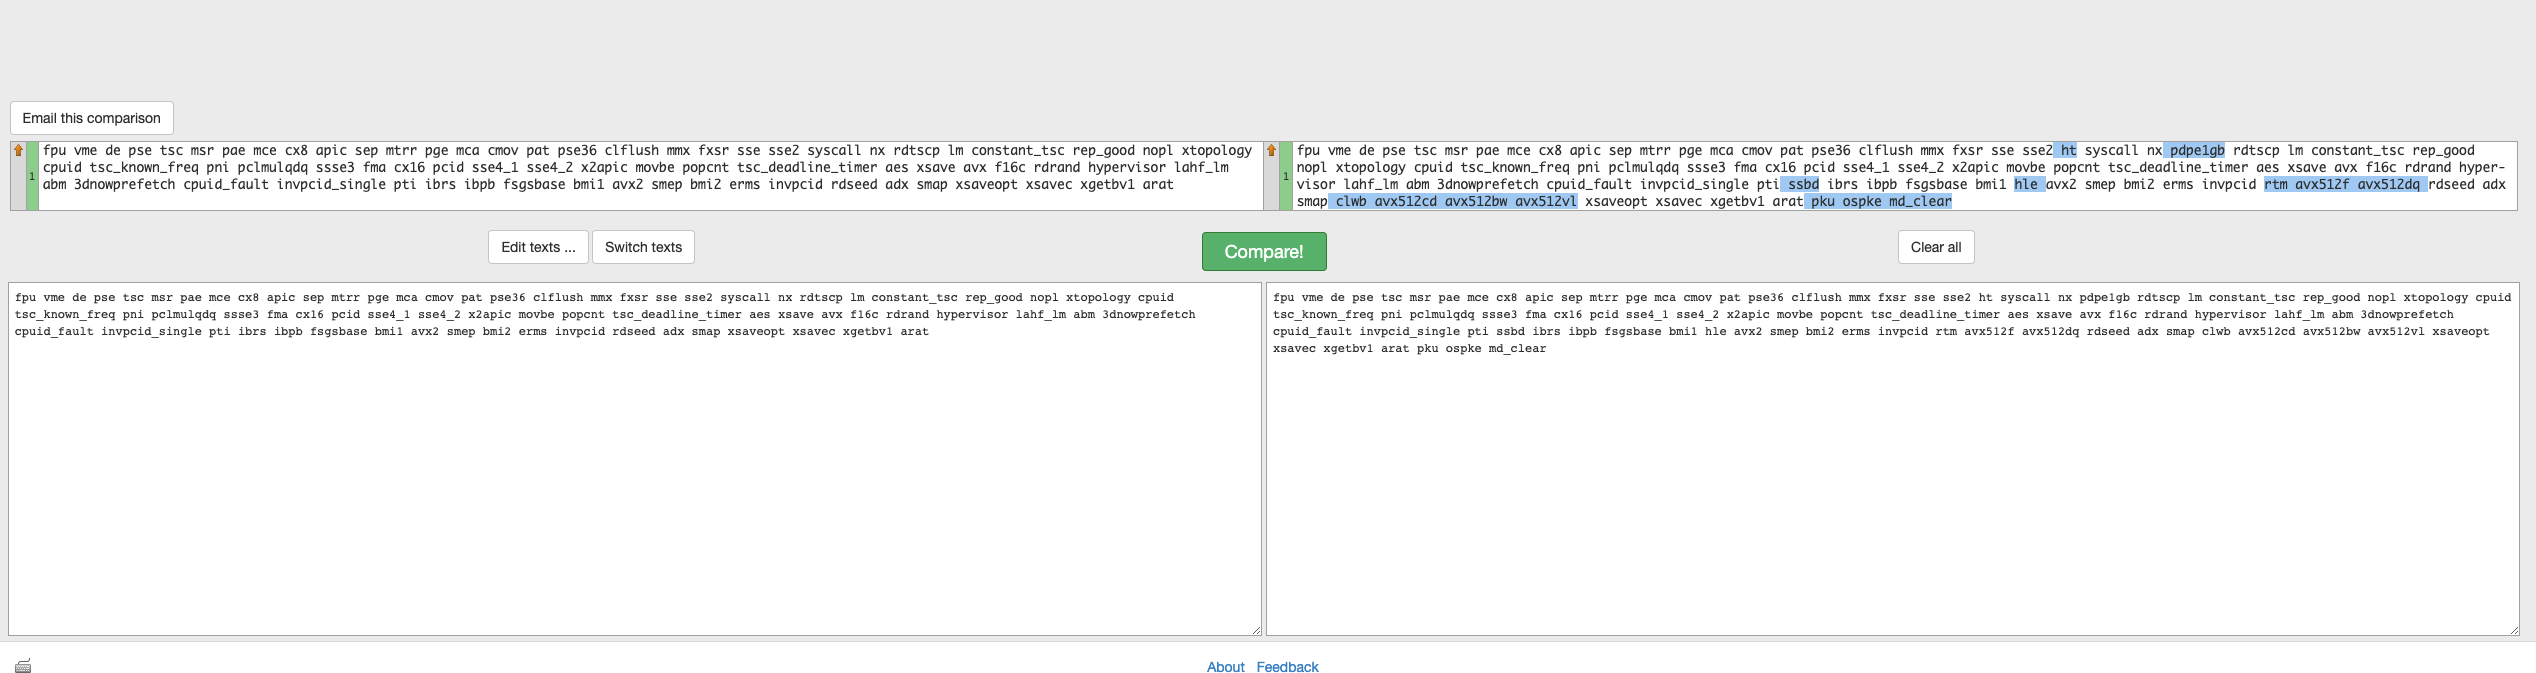
Task: Open the Edit texts ... option
Action: coord(538,247)
